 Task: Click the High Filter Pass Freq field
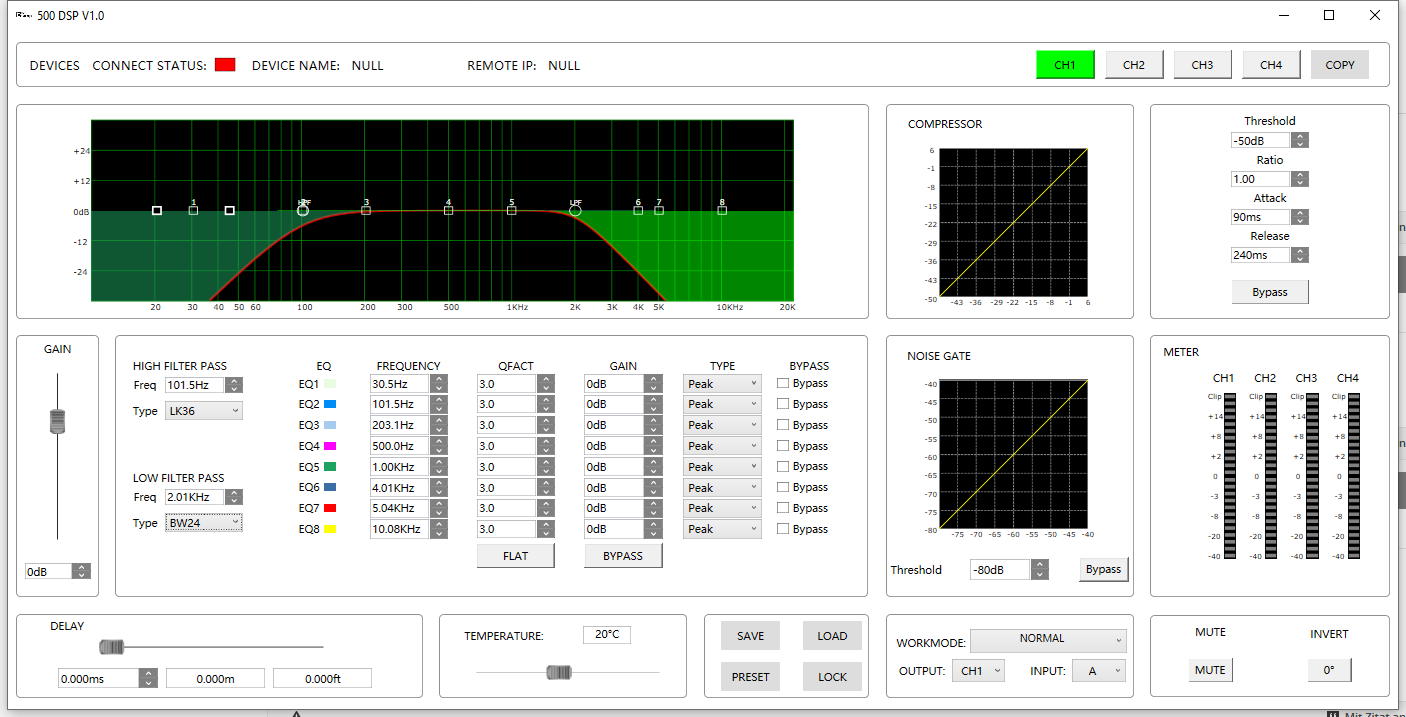click(x=194, y=385)
